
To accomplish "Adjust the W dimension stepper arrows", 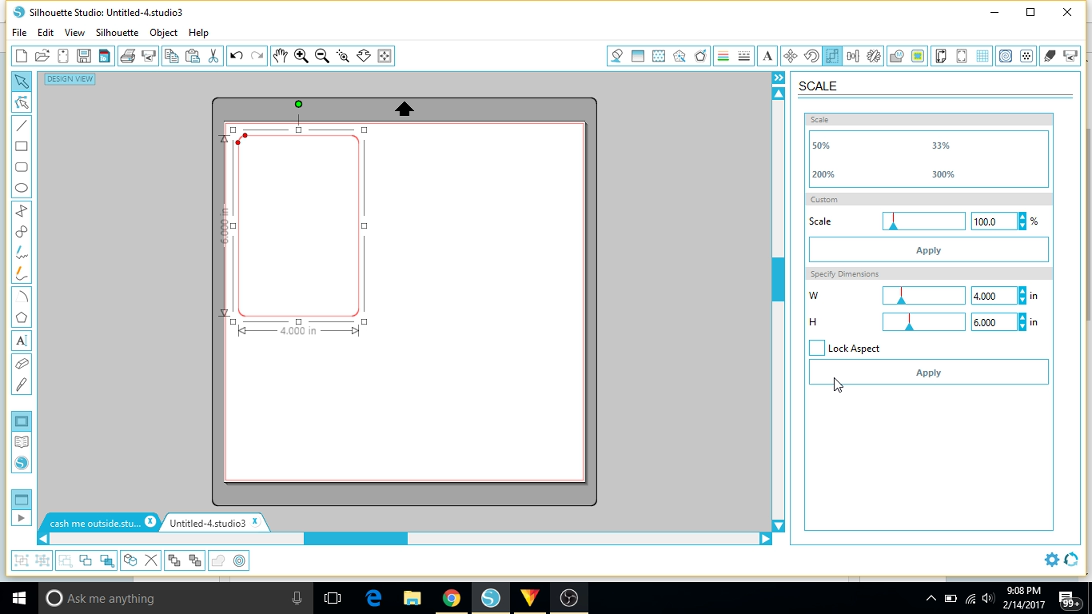I will click(1022, 296).
